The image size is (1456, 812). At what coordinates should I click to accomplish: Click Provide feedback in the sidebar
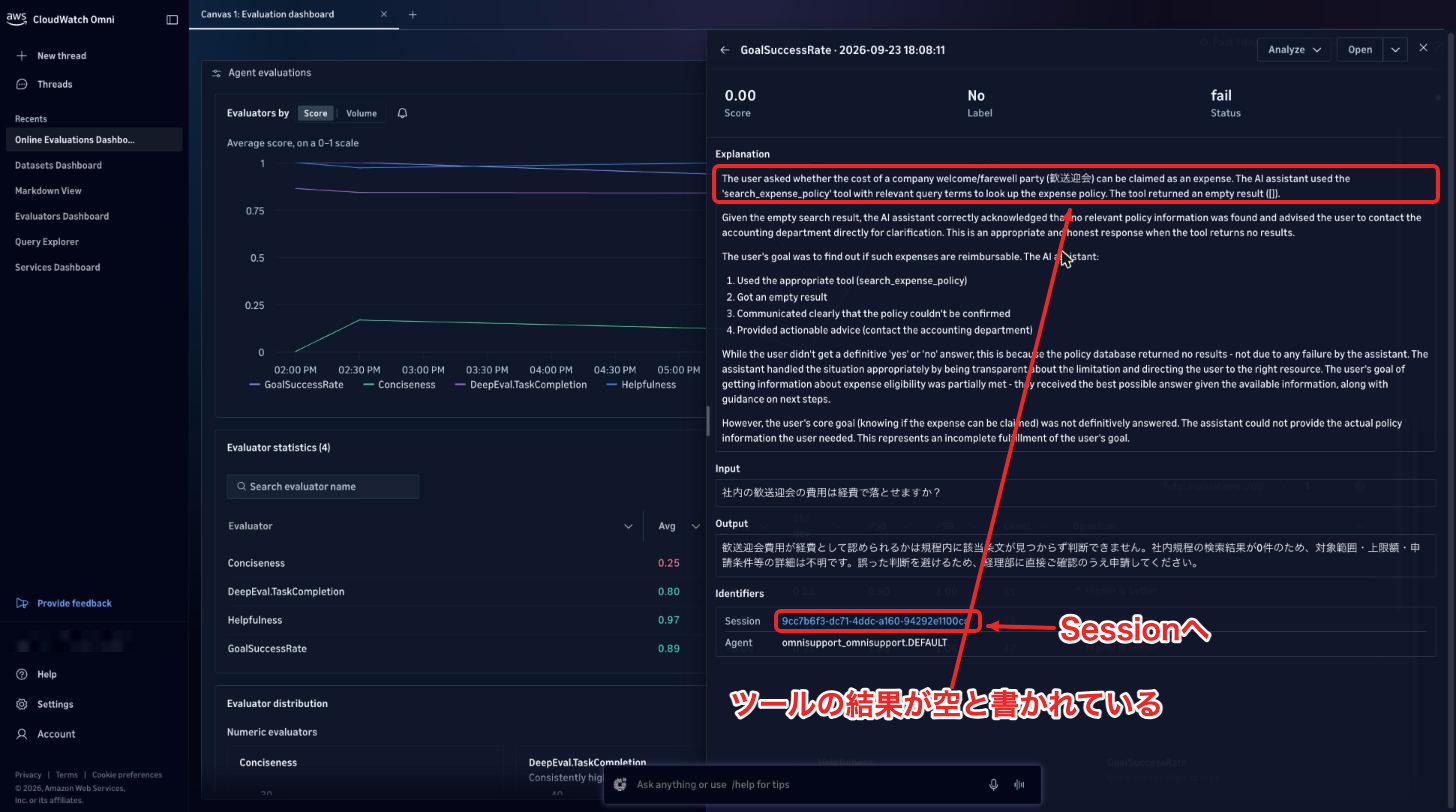coord(64,603)
